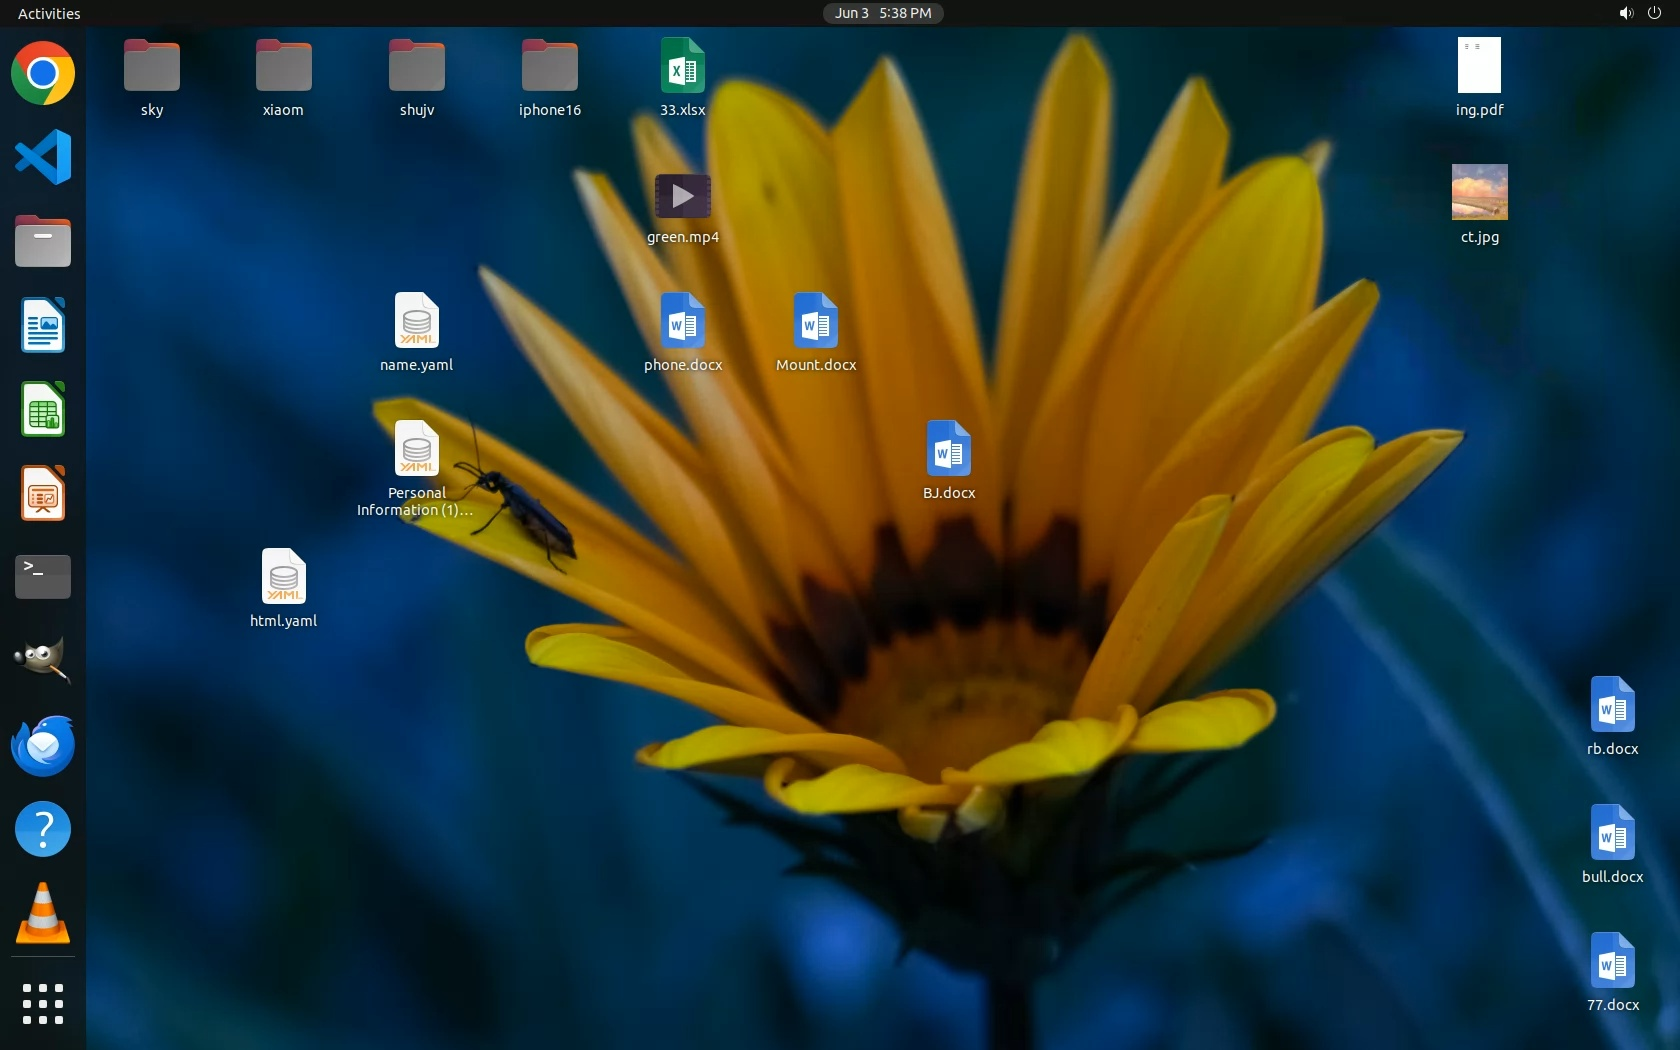This screenshot has width=1680, height=1050.
Task: Launch Visual Studio Code from dock
Action: click(43, 157)
